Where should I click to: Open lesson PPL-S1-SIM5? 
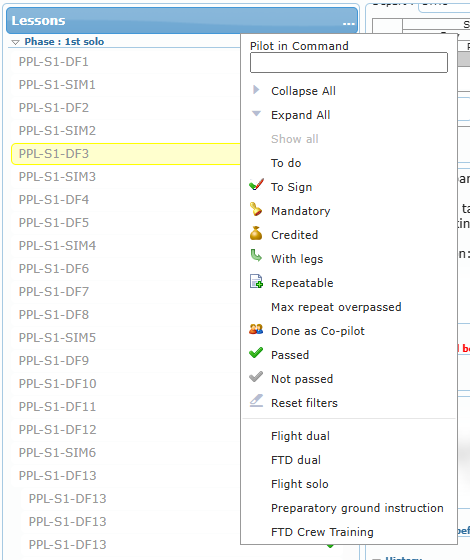pos(57,338)
